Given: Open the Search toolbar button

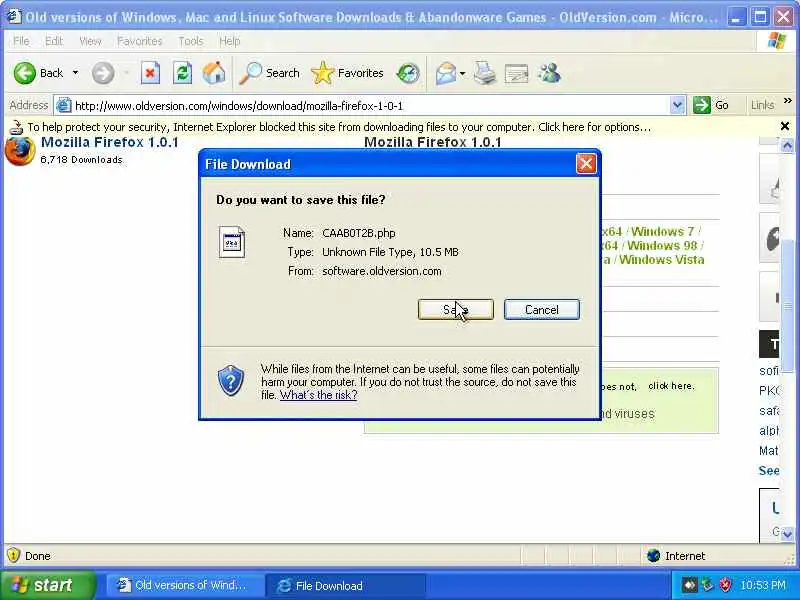Looking at the screenshot, I should pos(269,73).
